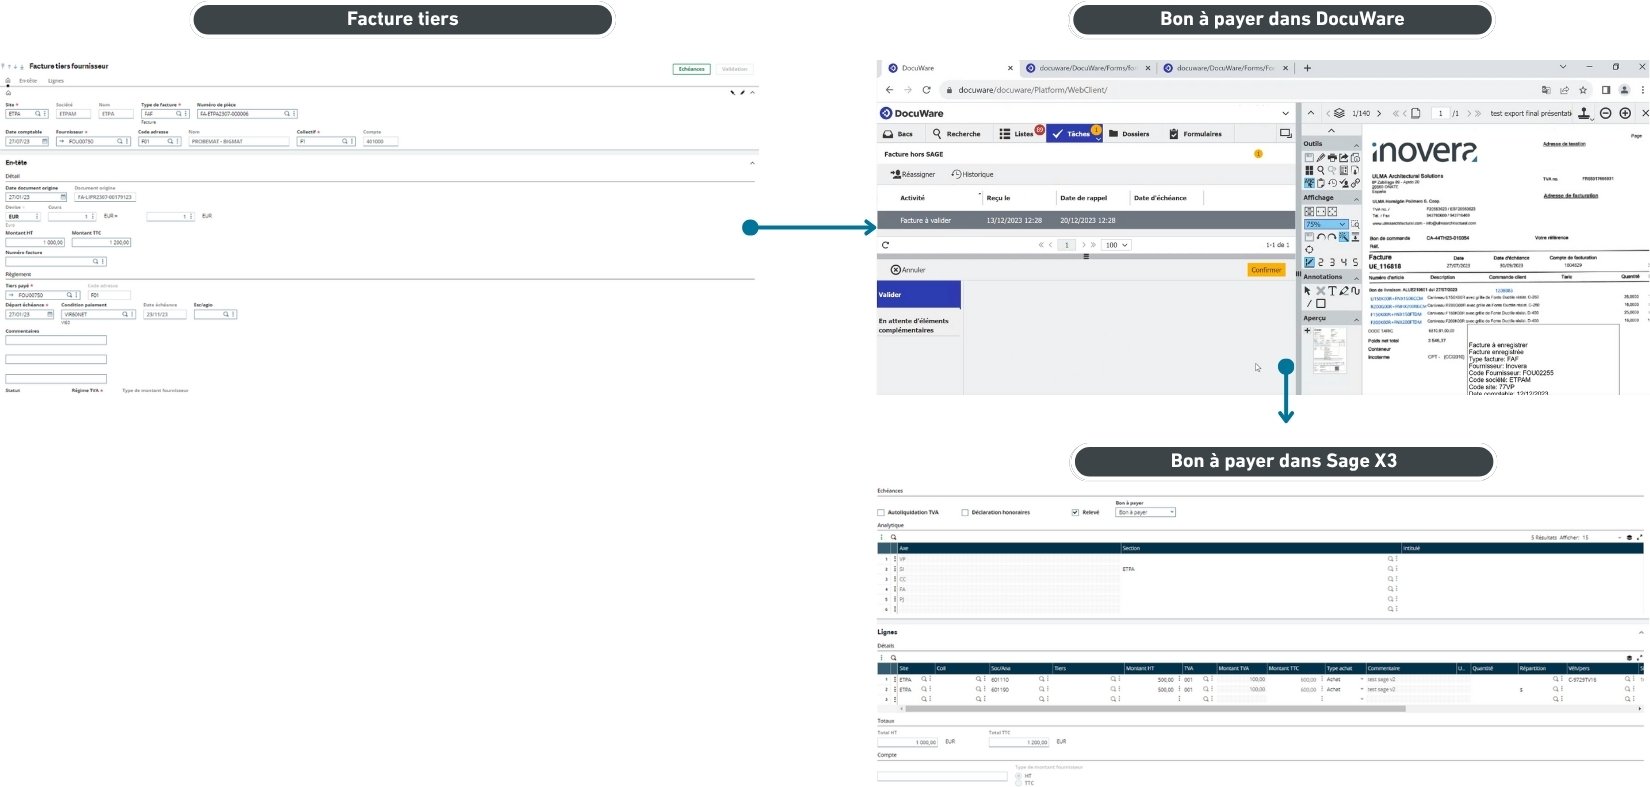This screenshot has height=787, width=1650.
Task: Go to next document in viewer
Action: pyautogui.click(x=1379, y=114)
